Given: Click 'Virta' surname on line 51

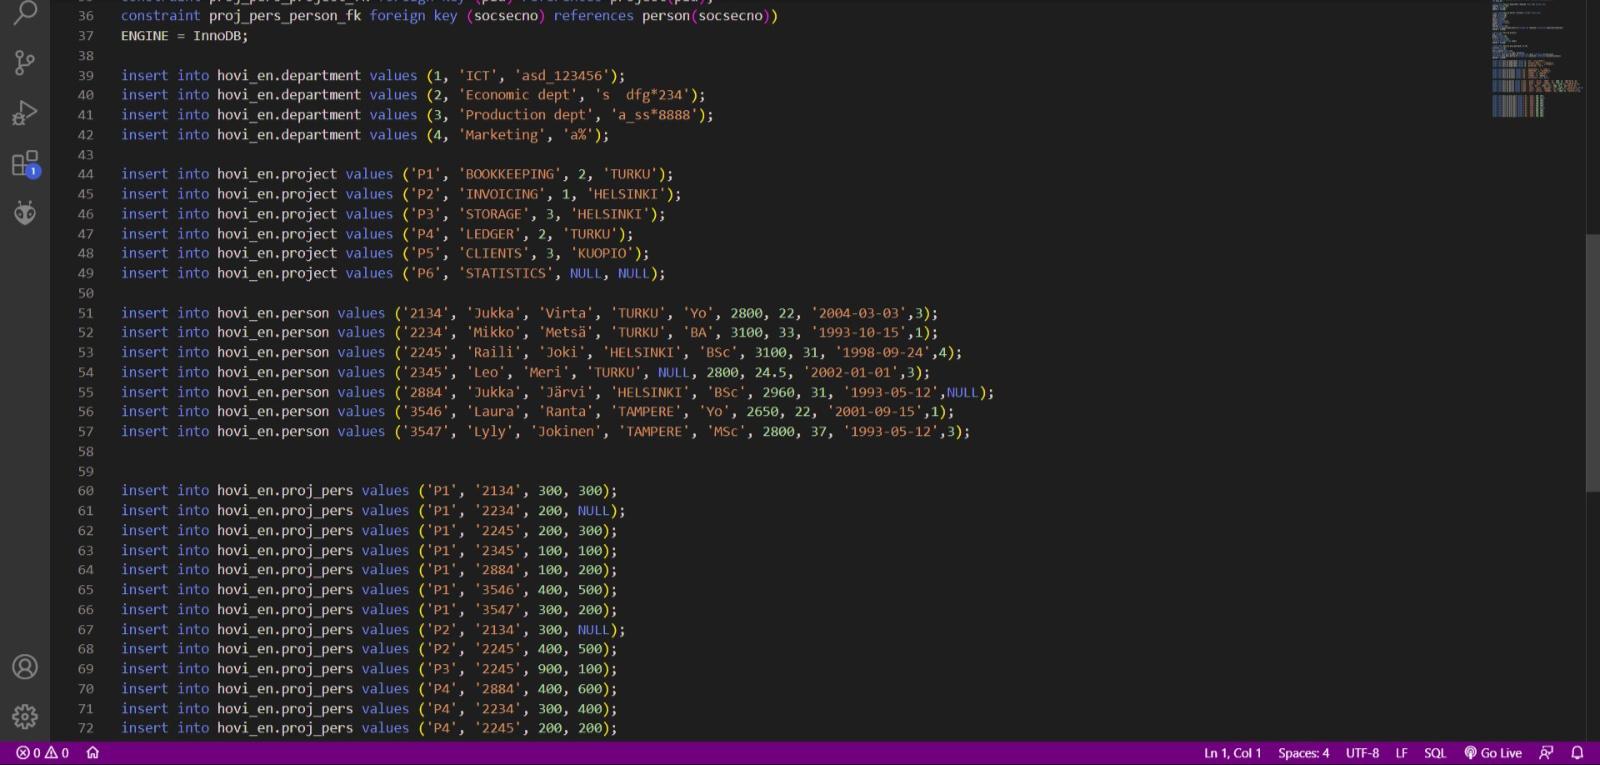Looking at the screenshot, I should click(566, 313).
